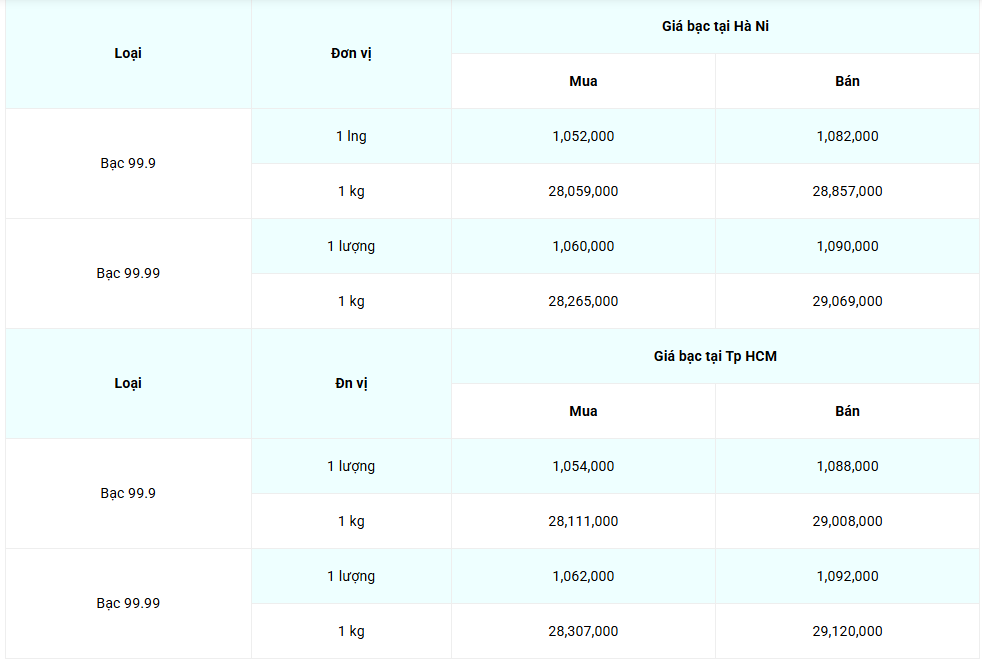Select the 1,062,000 buy price cell
The width and height of the screenshot is (982, 662).
583,576
